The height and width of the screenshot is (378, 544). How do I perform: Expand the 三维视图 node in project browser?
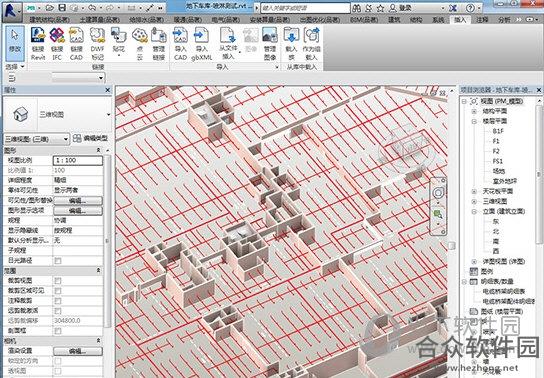click(474, 201)
